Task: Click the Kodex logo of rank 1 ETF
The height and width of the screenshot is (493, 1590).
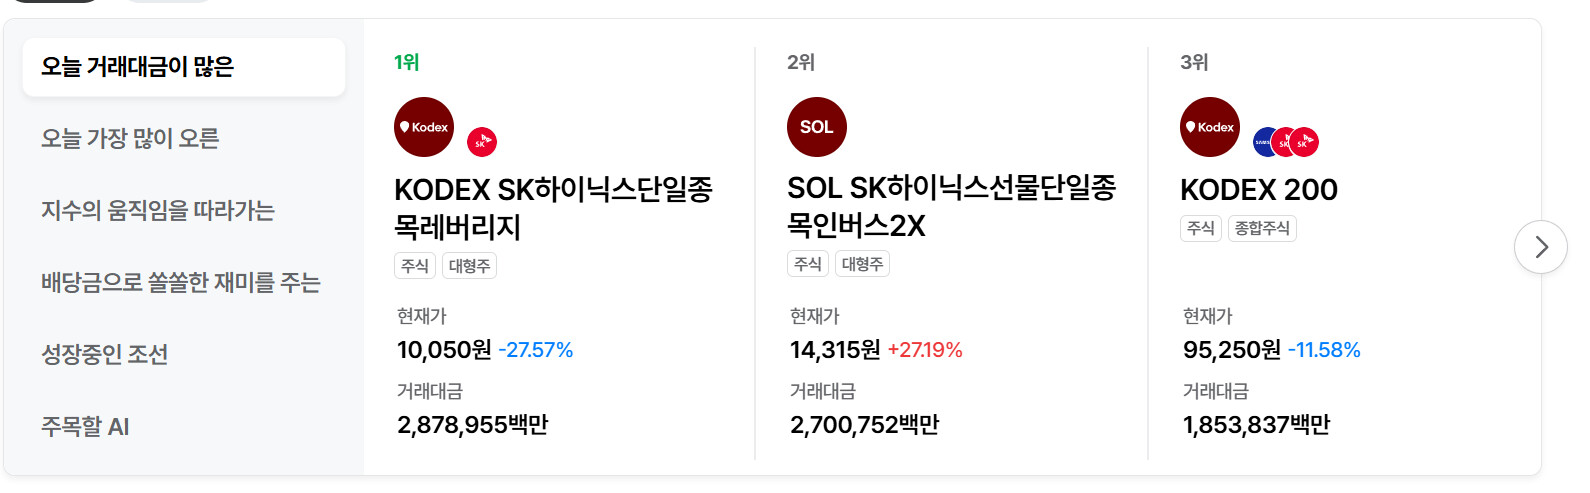Action: (424, 127)
